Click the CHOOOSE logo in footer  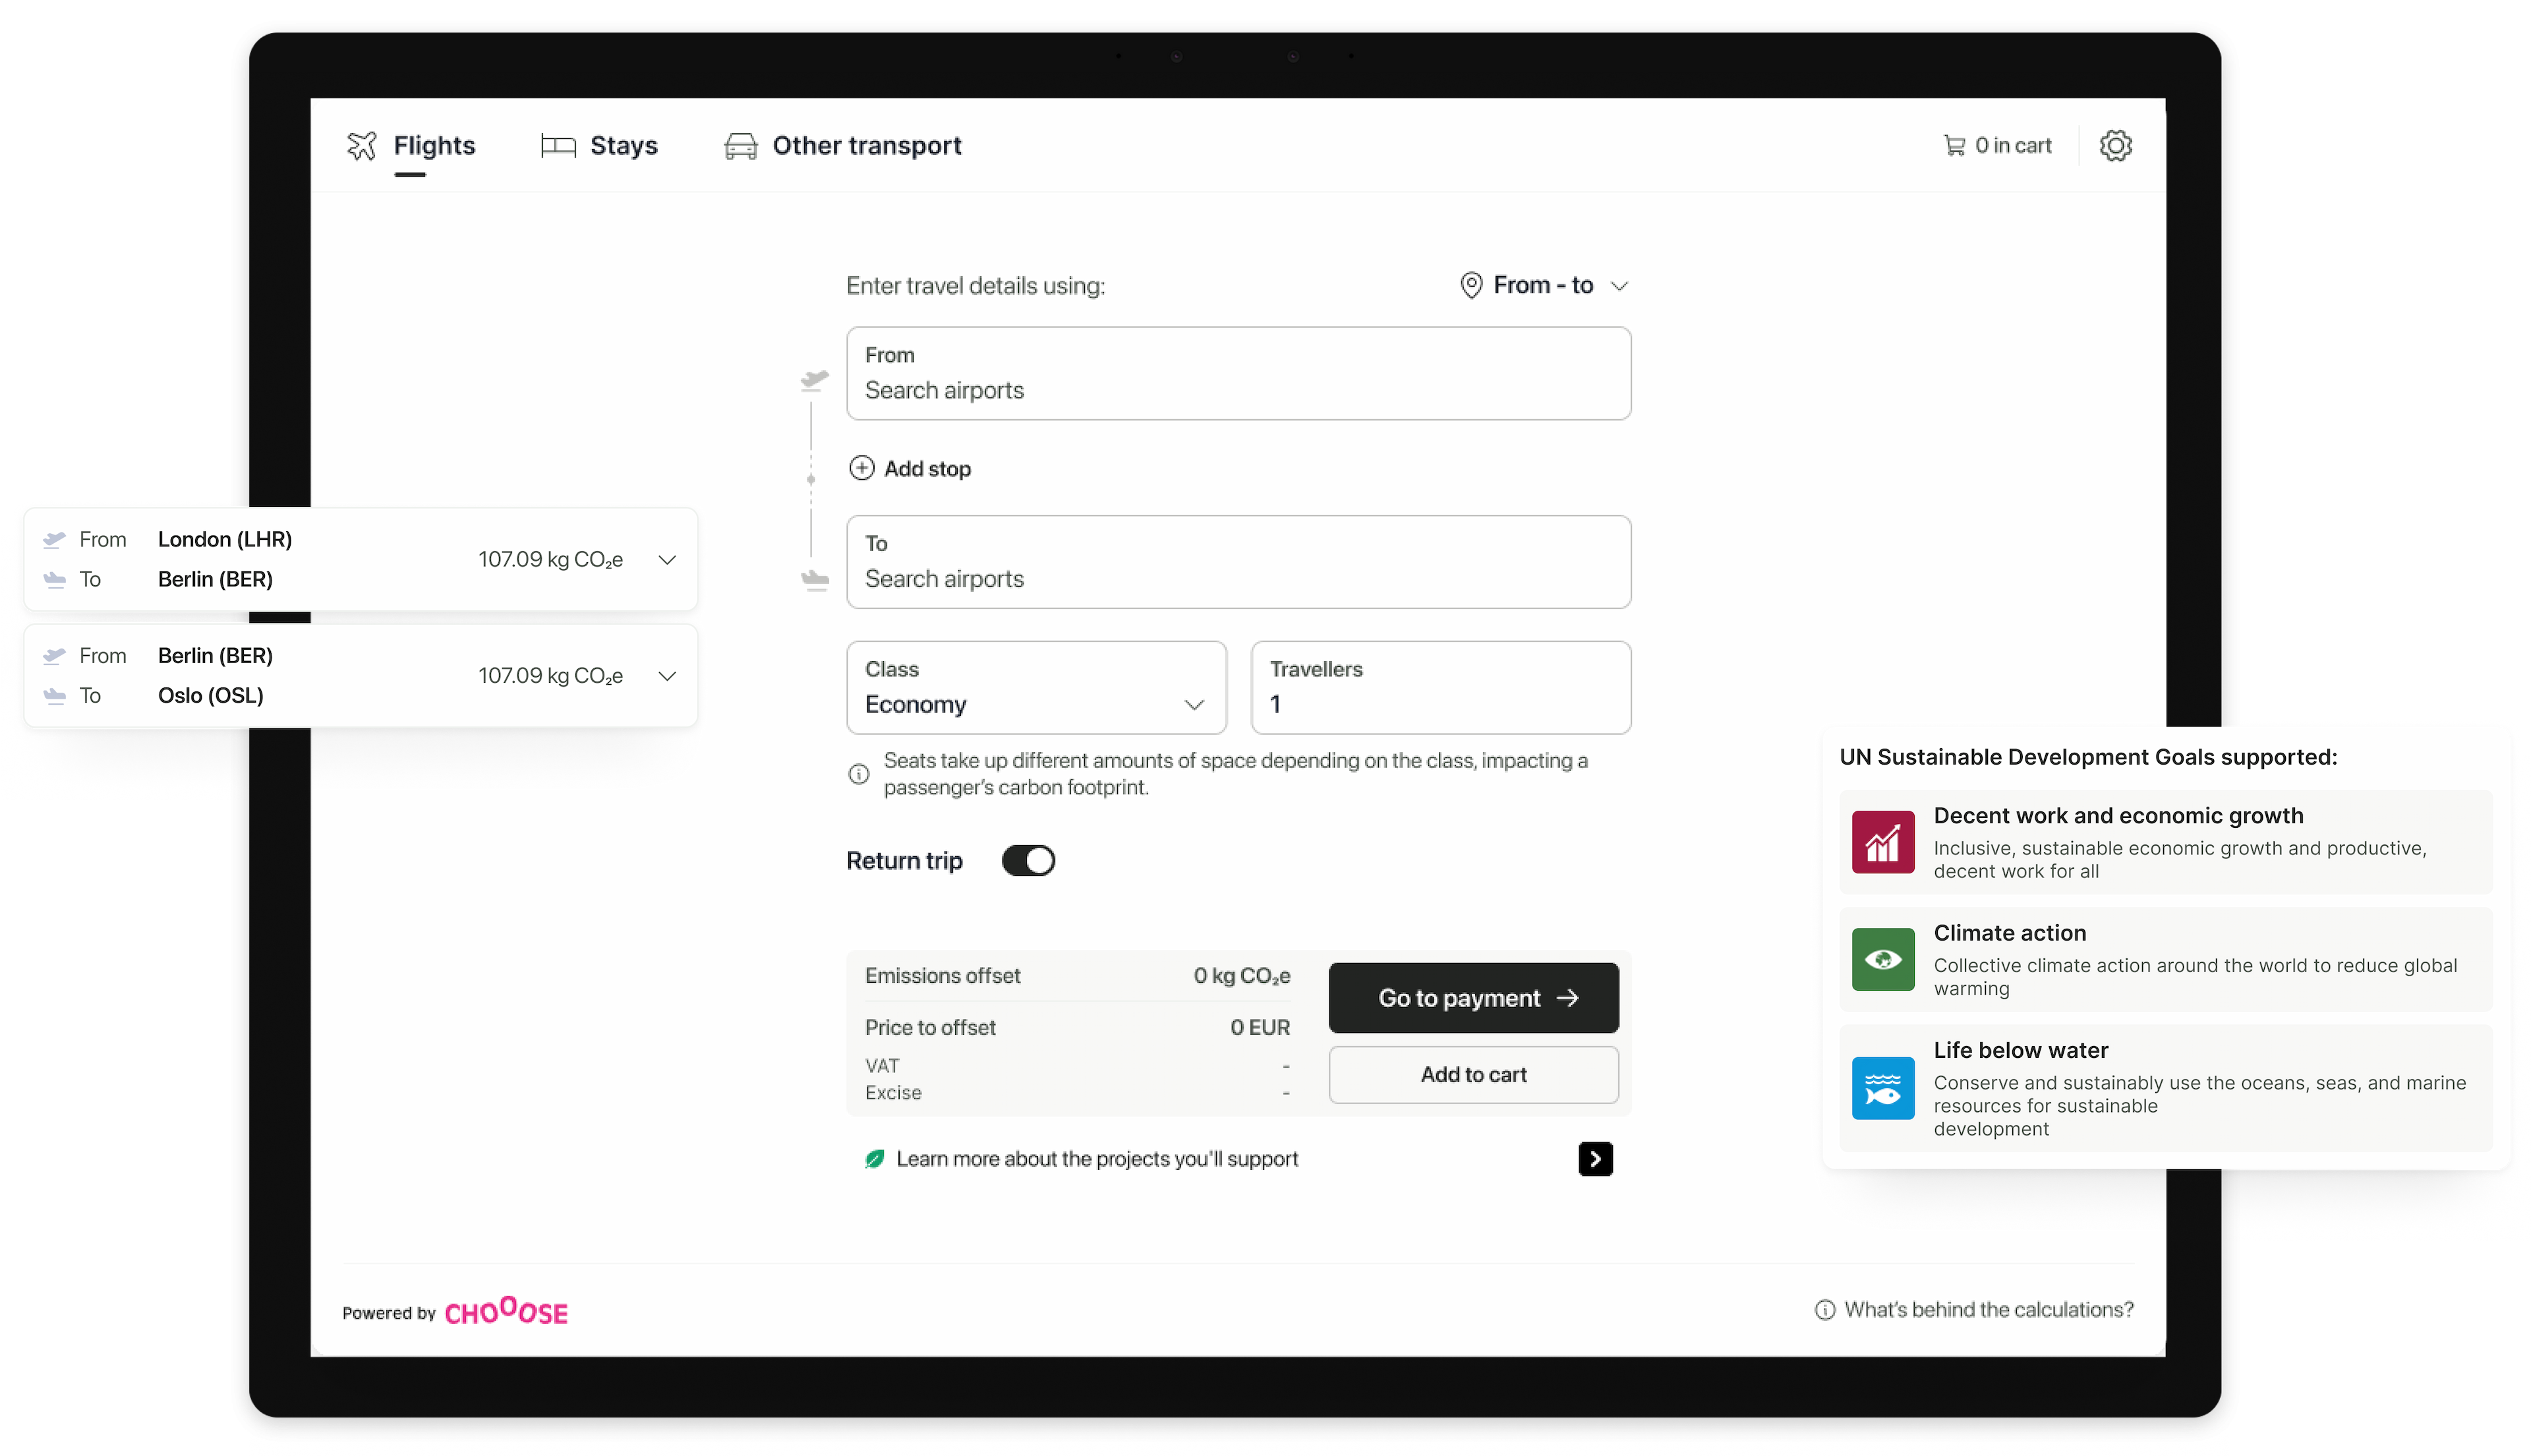tap(506, 1311)
